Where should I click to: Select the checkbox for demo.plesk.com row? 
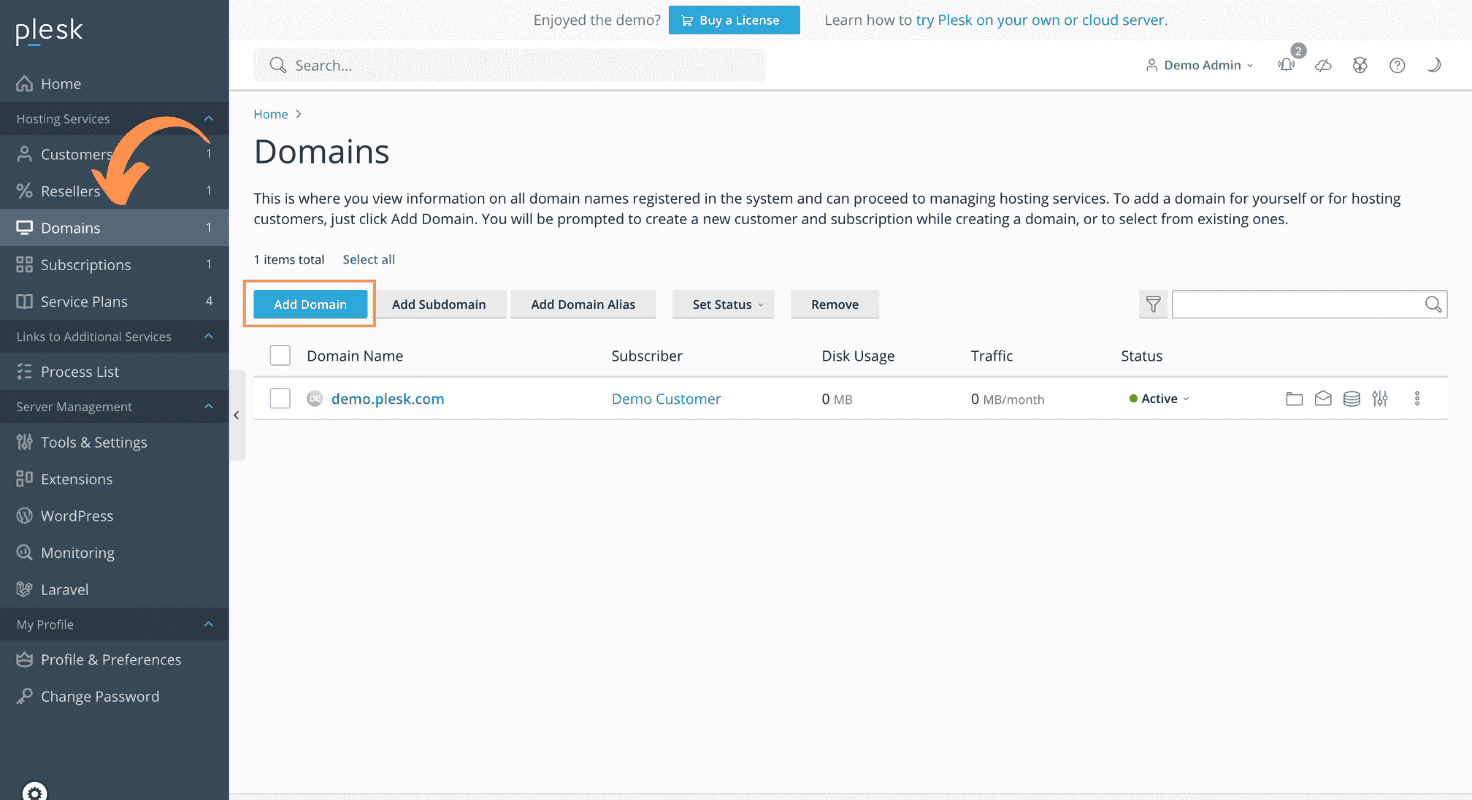pos(280,398)
